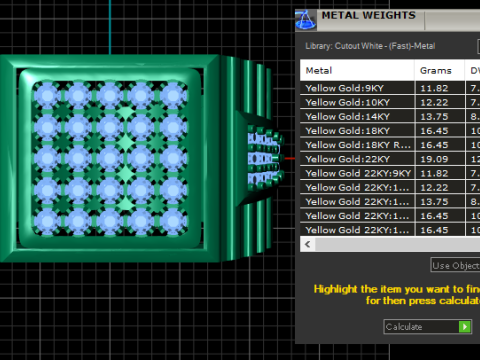The width and height of the screenshot is (480, 360).
Task: Click the Metal column header
Action: [x=357, y=70]
